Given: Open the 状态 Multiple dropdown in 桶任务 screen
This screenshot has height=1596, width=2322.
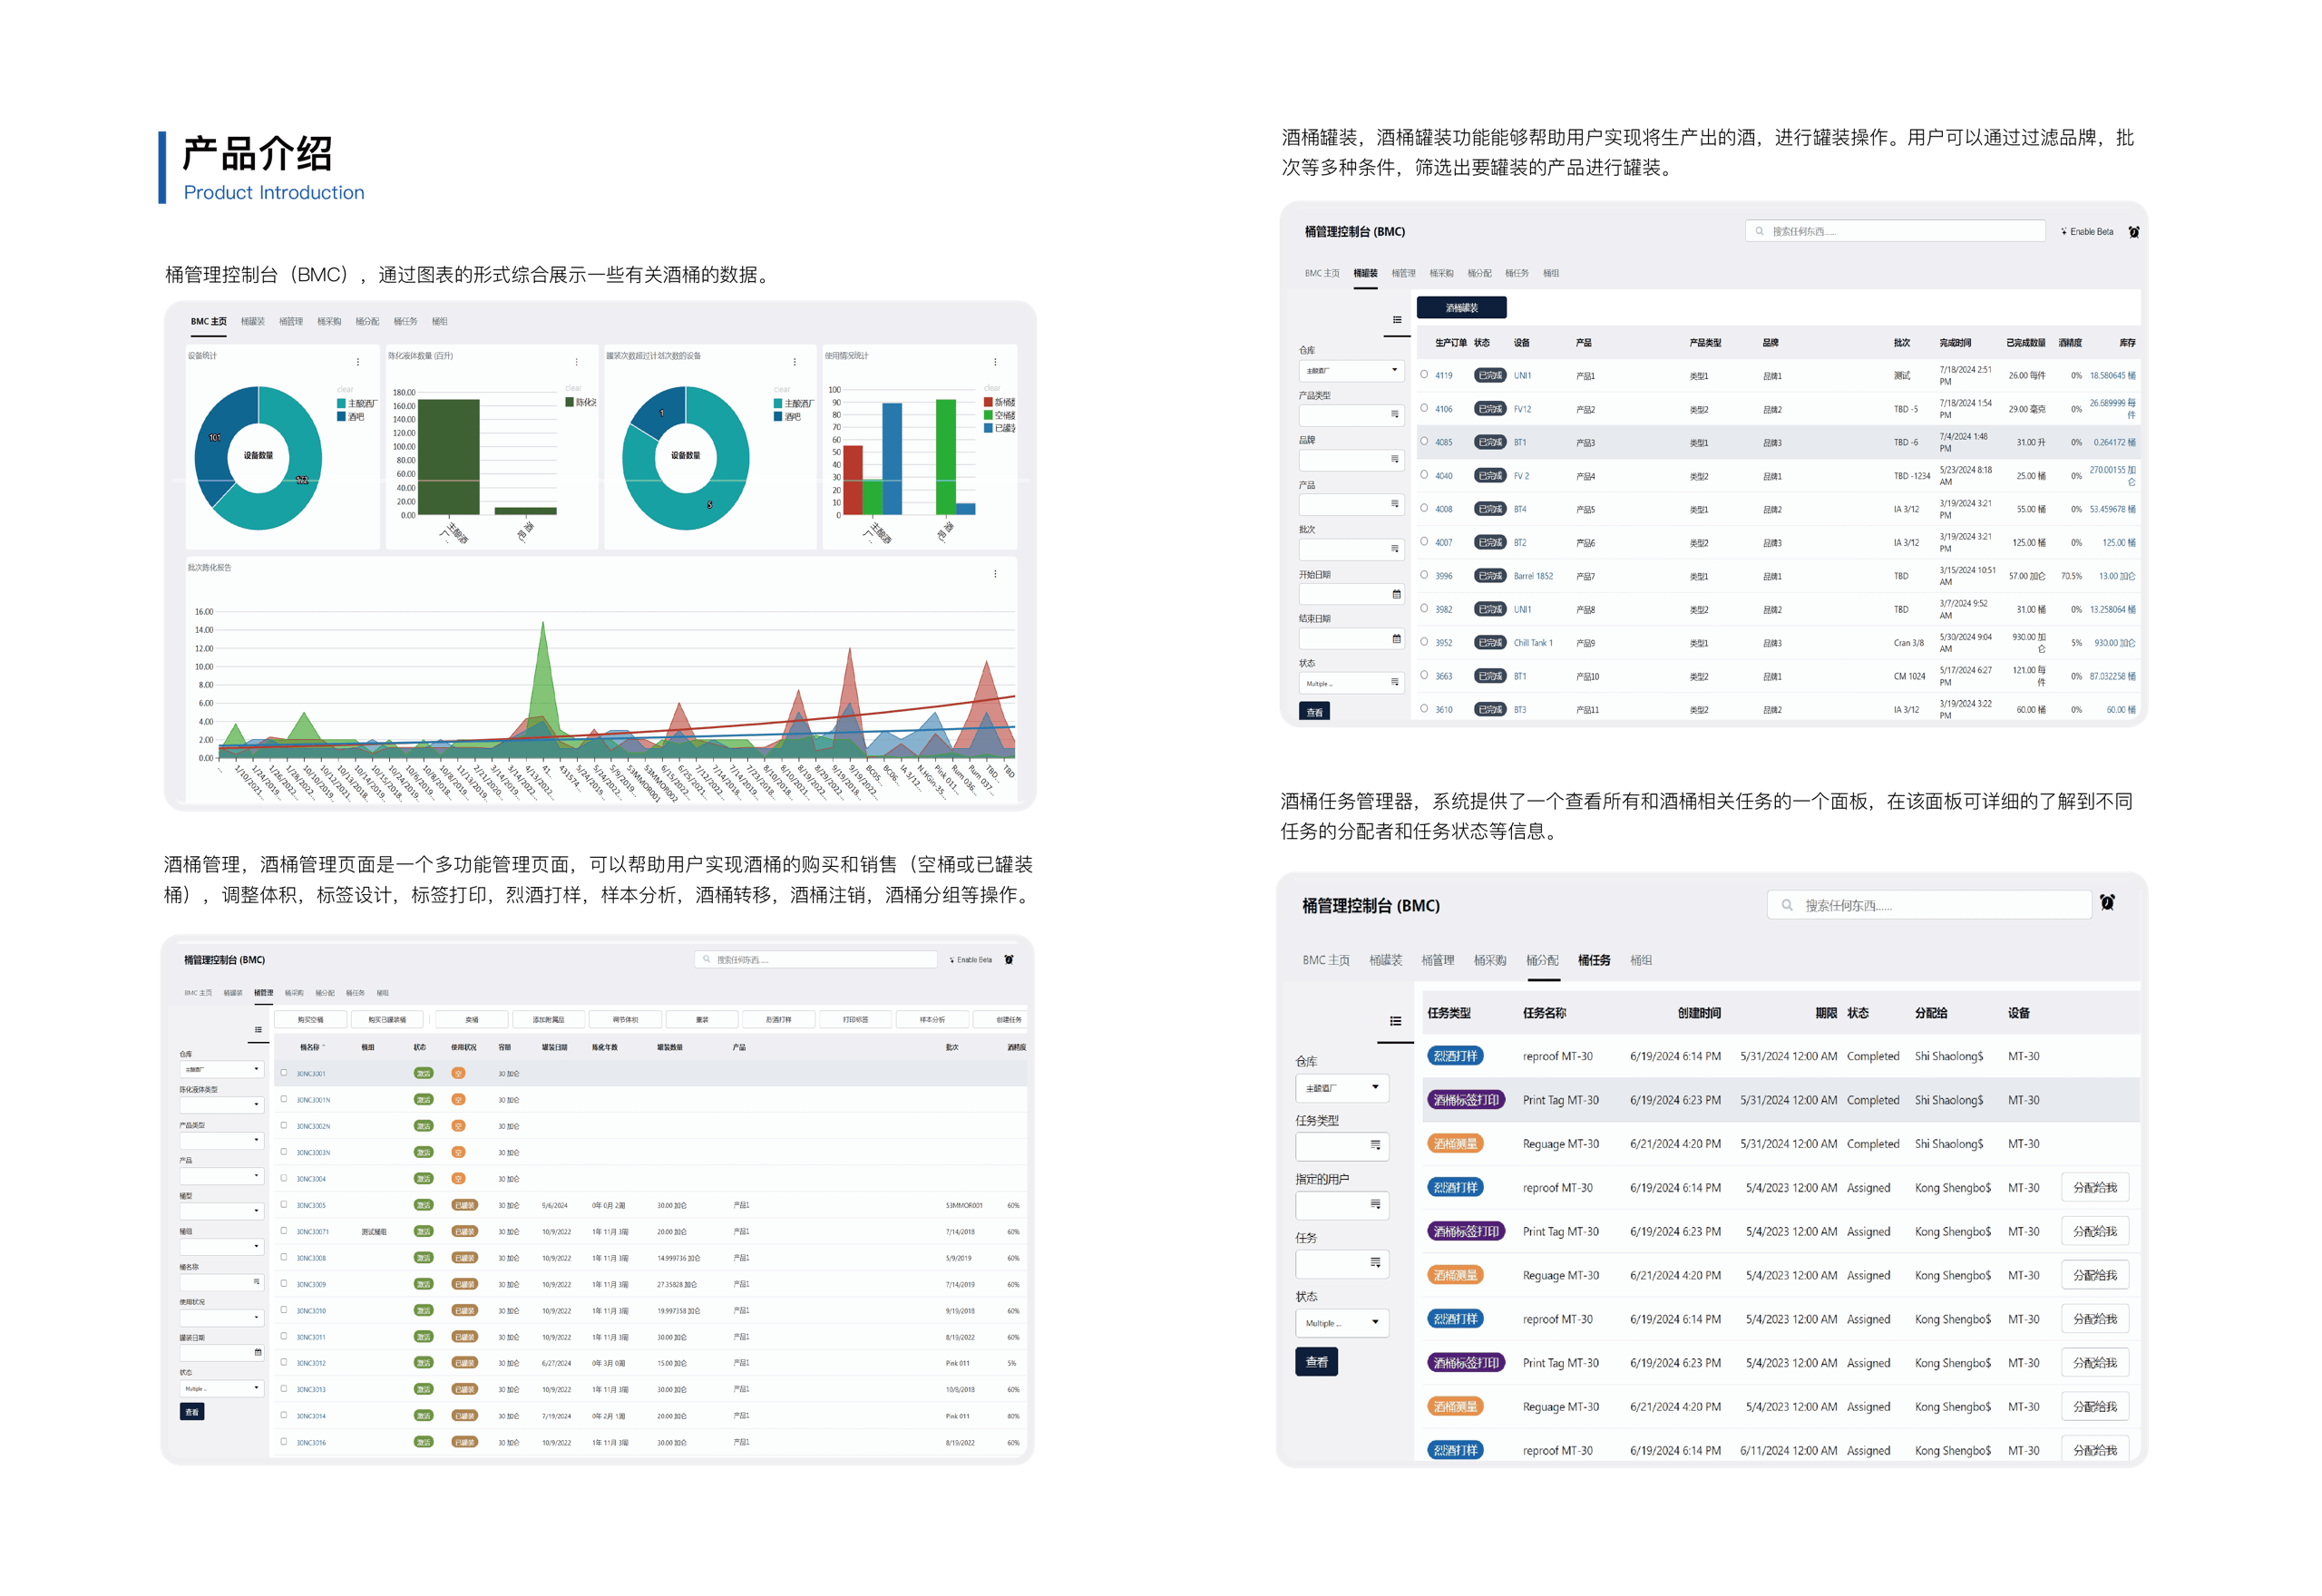Looking at the screenshot, I should 1342,1323.
